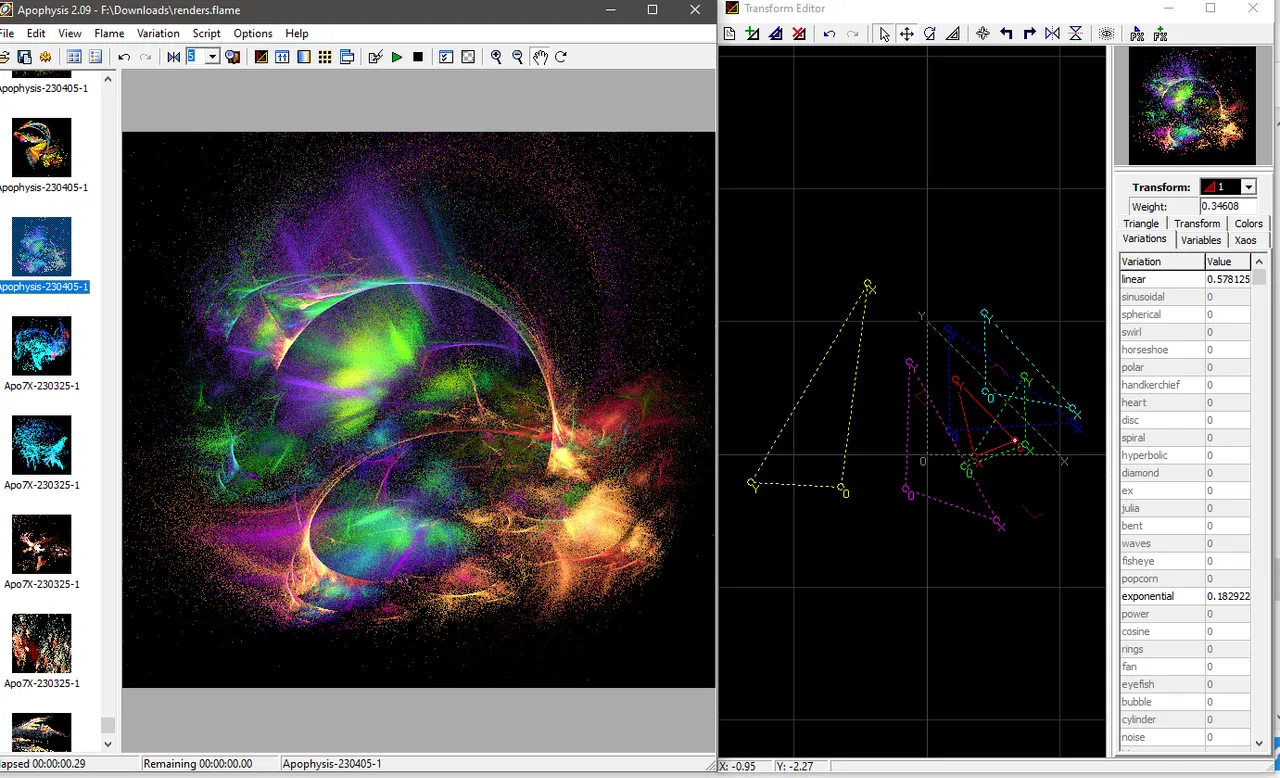Switch to the Triangle tab
The image size is (1280, 778).
point(1141,223)
